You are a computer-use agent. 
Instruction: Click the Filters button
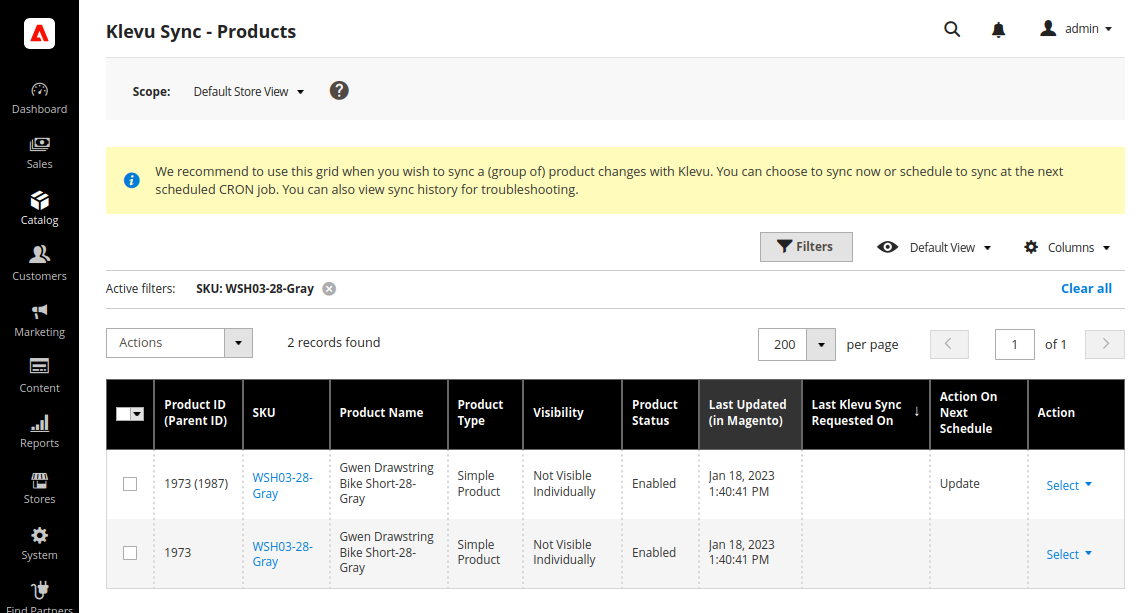(806, 247)
